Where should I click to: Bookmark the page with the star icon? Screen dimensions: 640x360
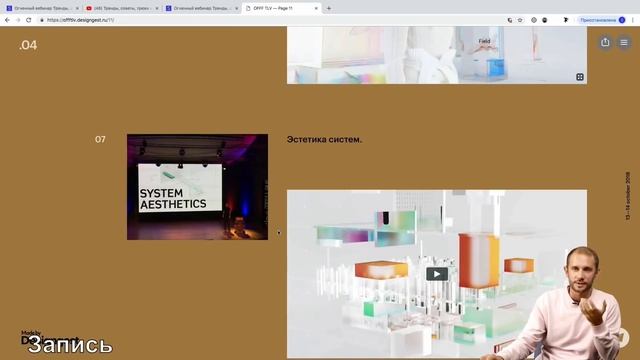pyautogui.click(x=520, y=20)
